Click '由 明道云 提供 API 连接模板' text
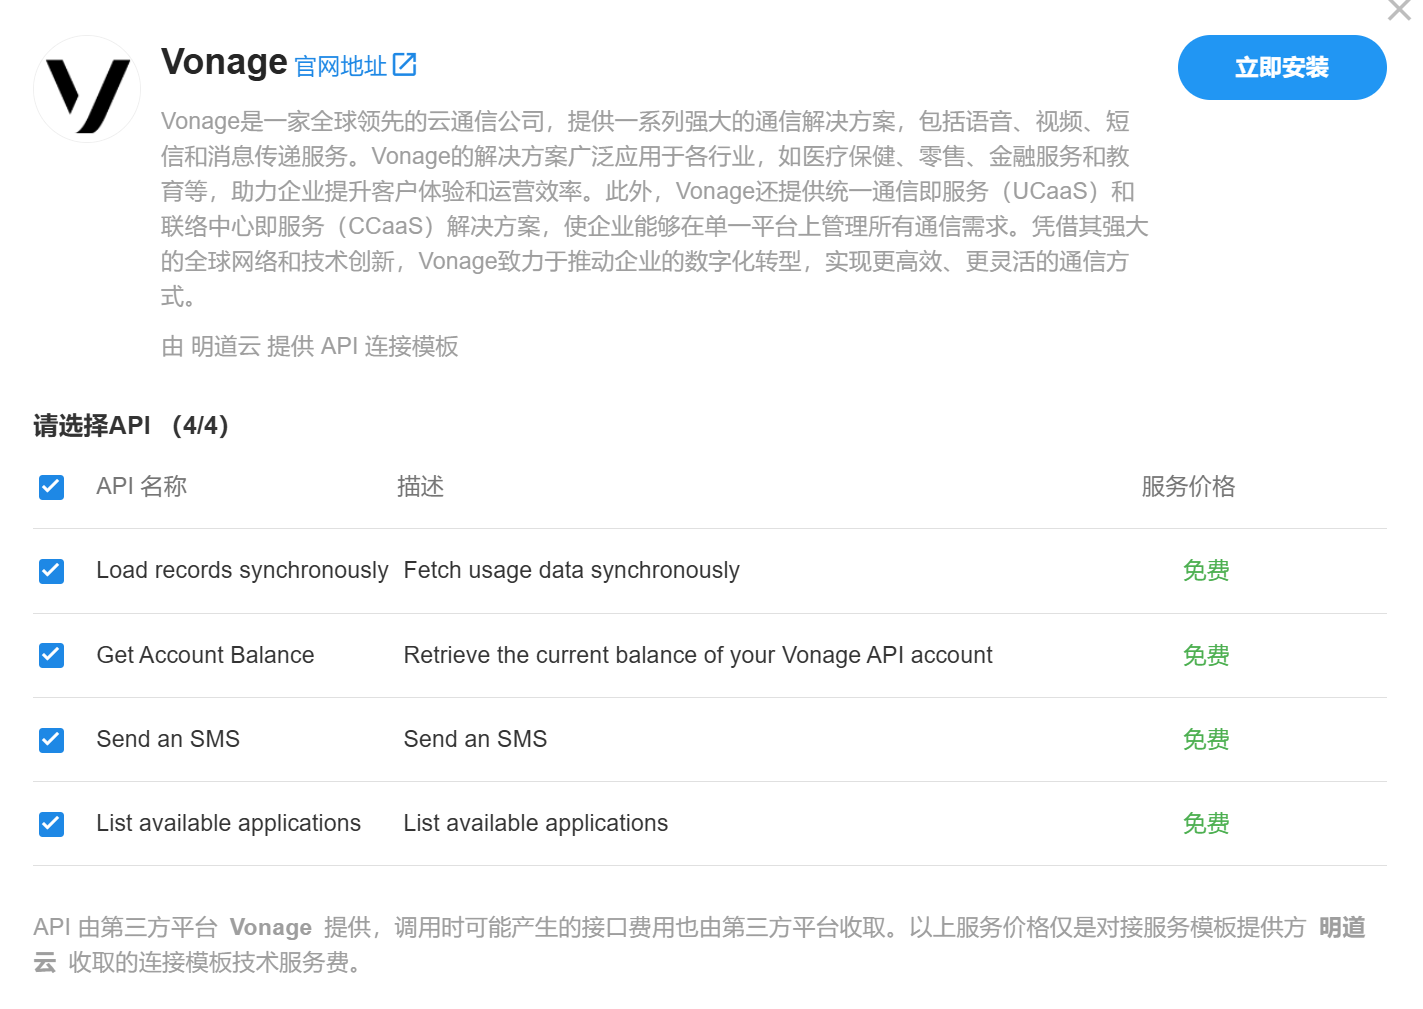Viewport: 1423px width, 1009px height. tap(310, 346)
